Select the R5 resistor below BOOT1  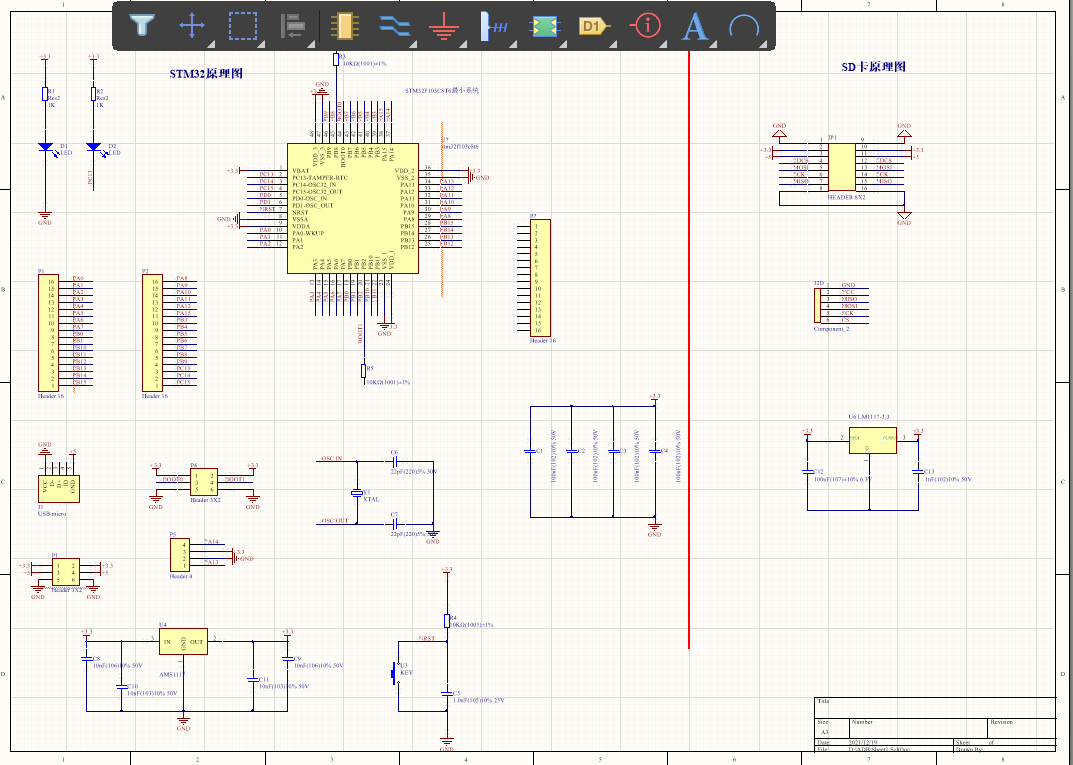[x=363, y=371]
